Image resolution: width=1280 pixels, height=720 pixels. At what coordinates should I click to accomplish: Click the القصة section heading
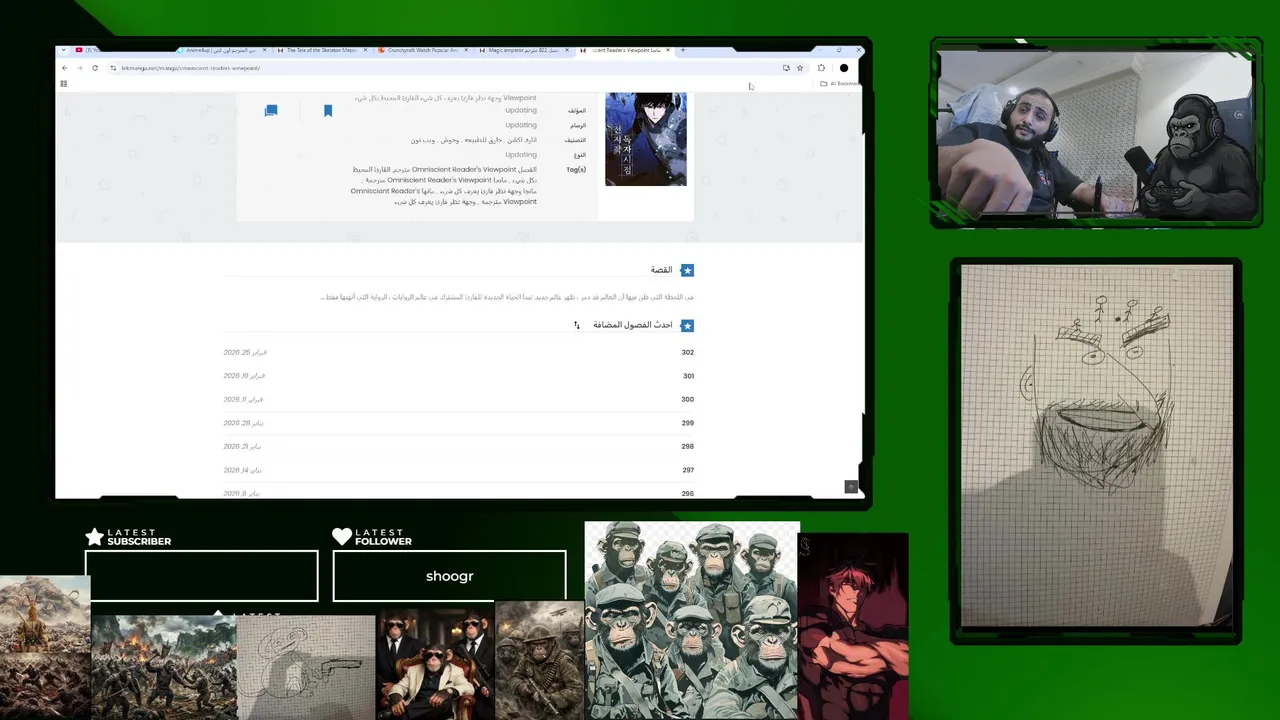coord(662,270)
